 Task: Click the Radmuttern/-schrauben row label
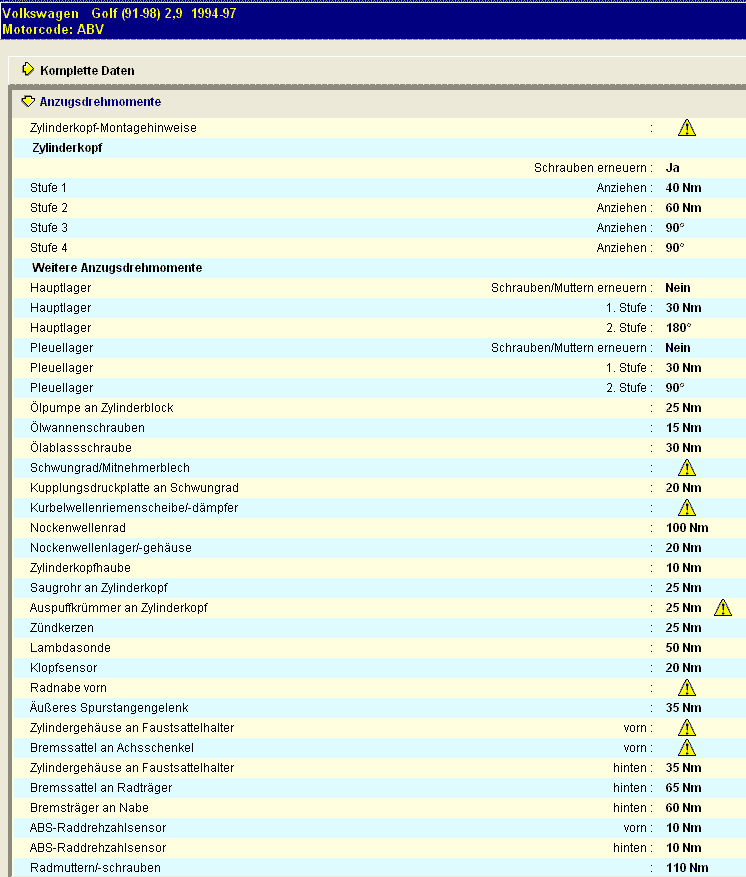point(95,868)
